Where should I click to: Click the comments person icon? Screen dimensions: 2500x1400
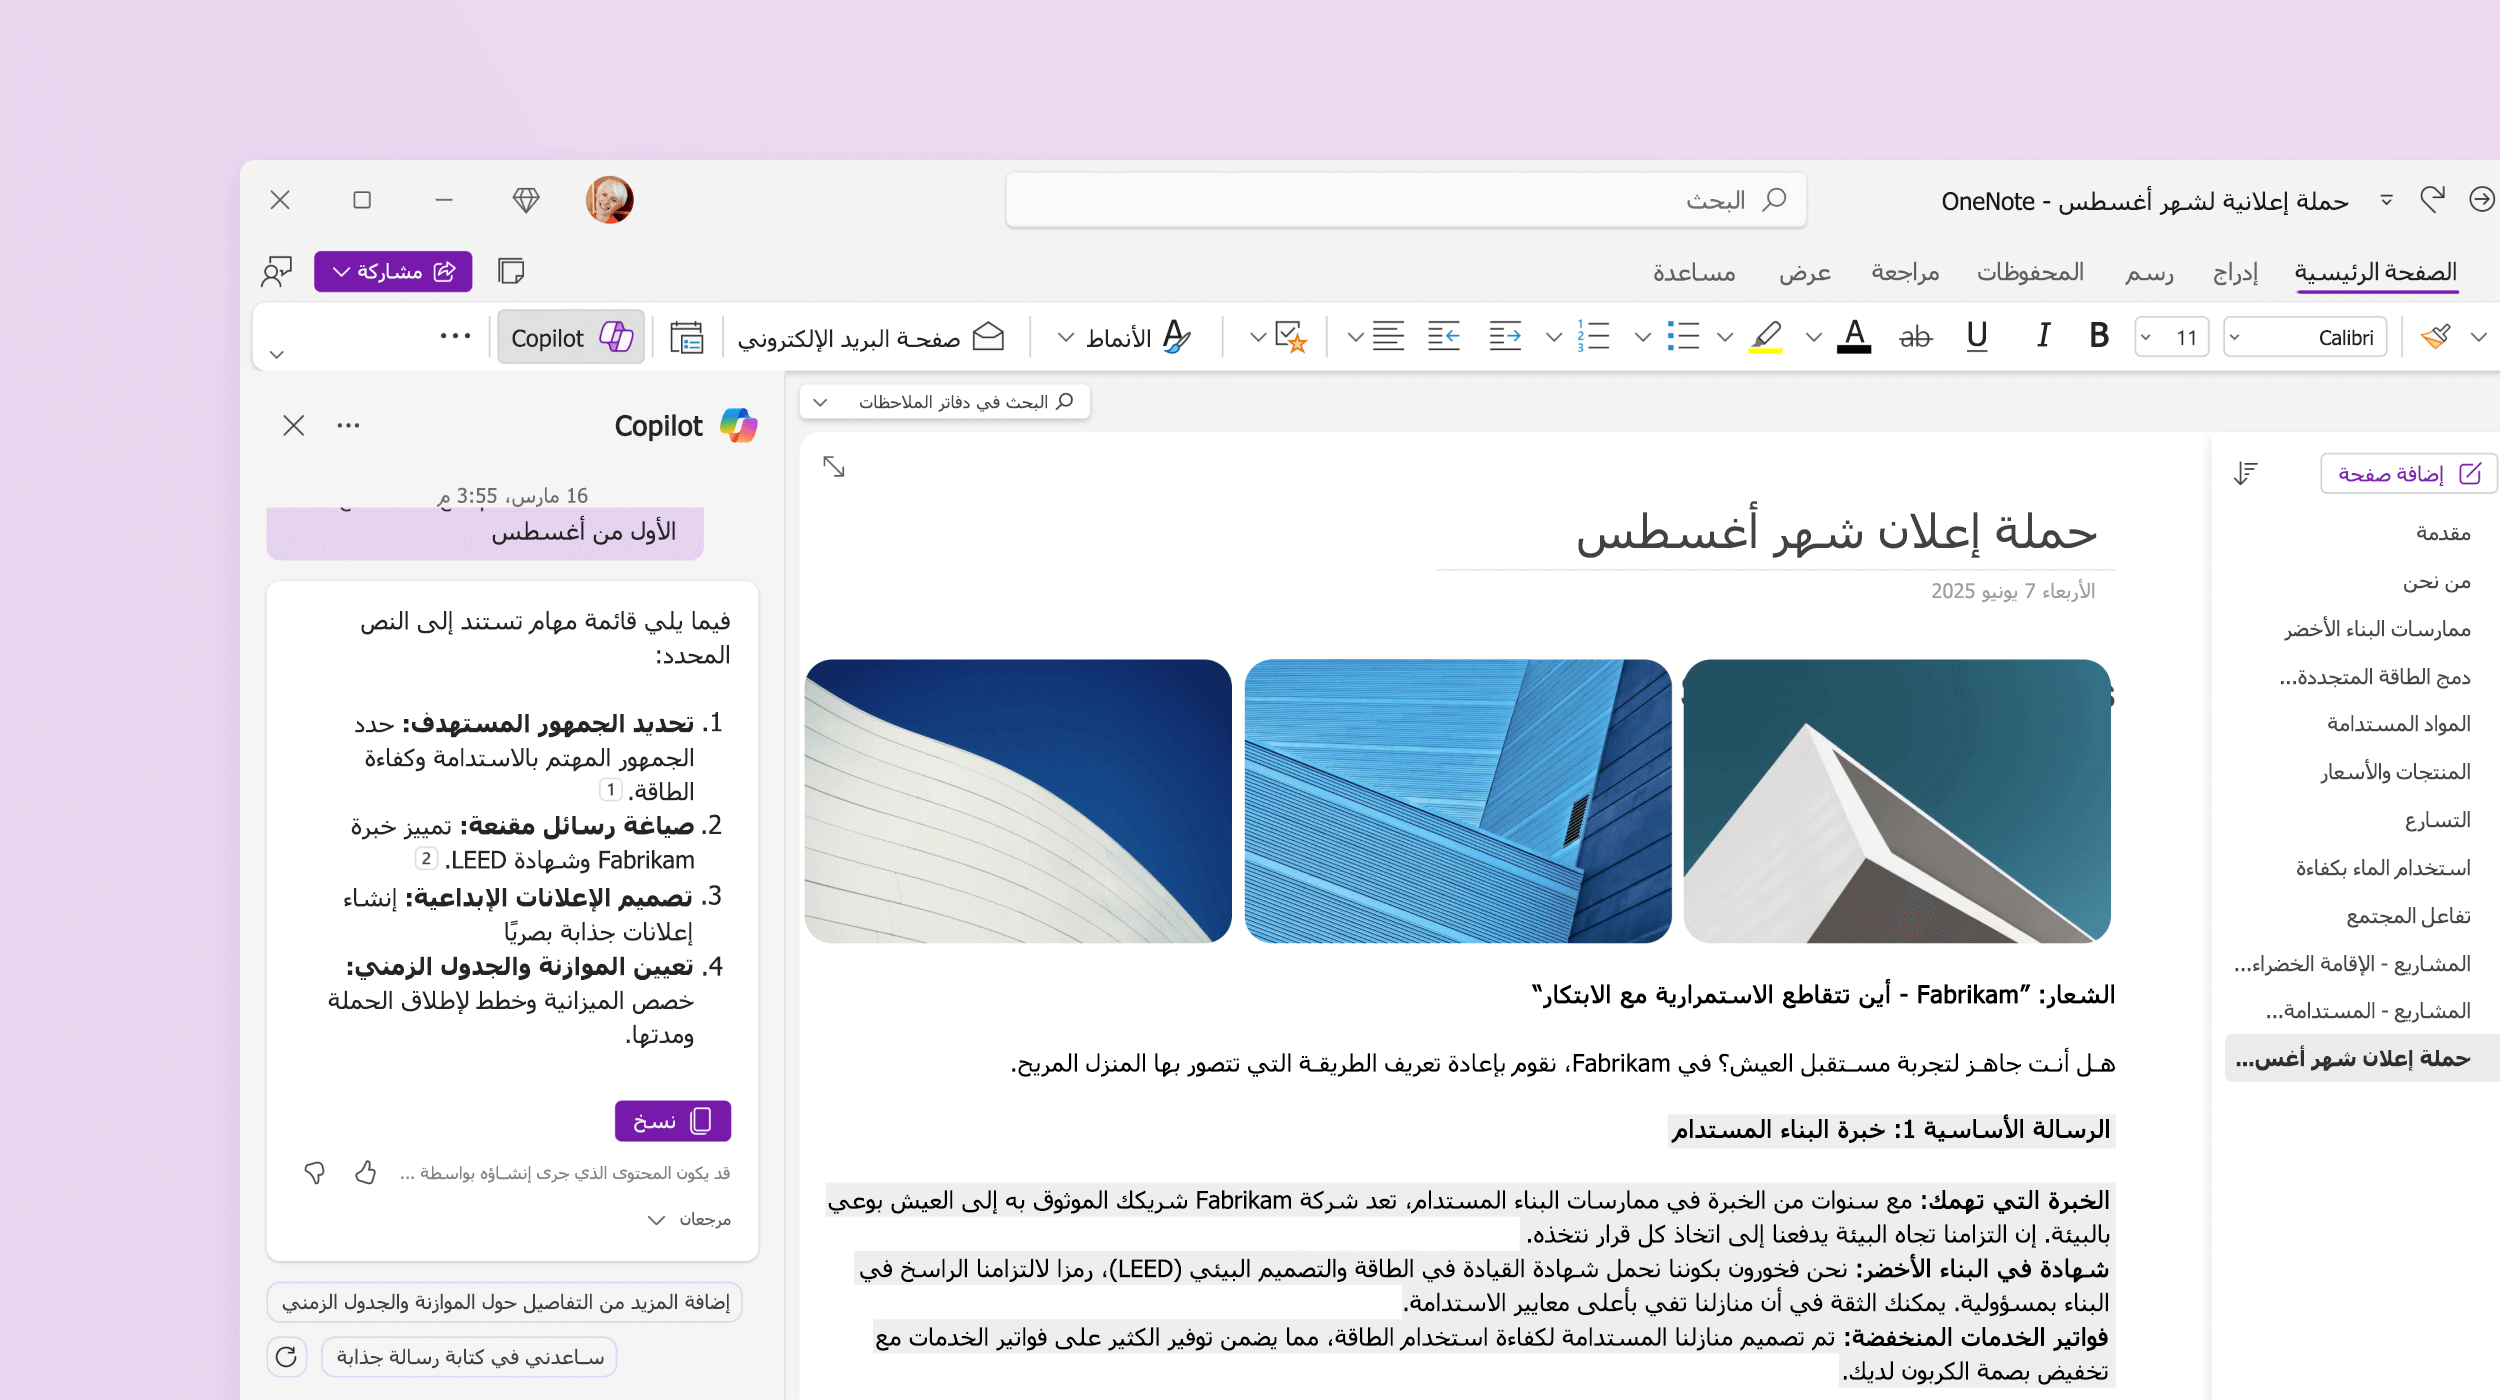(x=277, y=271)
